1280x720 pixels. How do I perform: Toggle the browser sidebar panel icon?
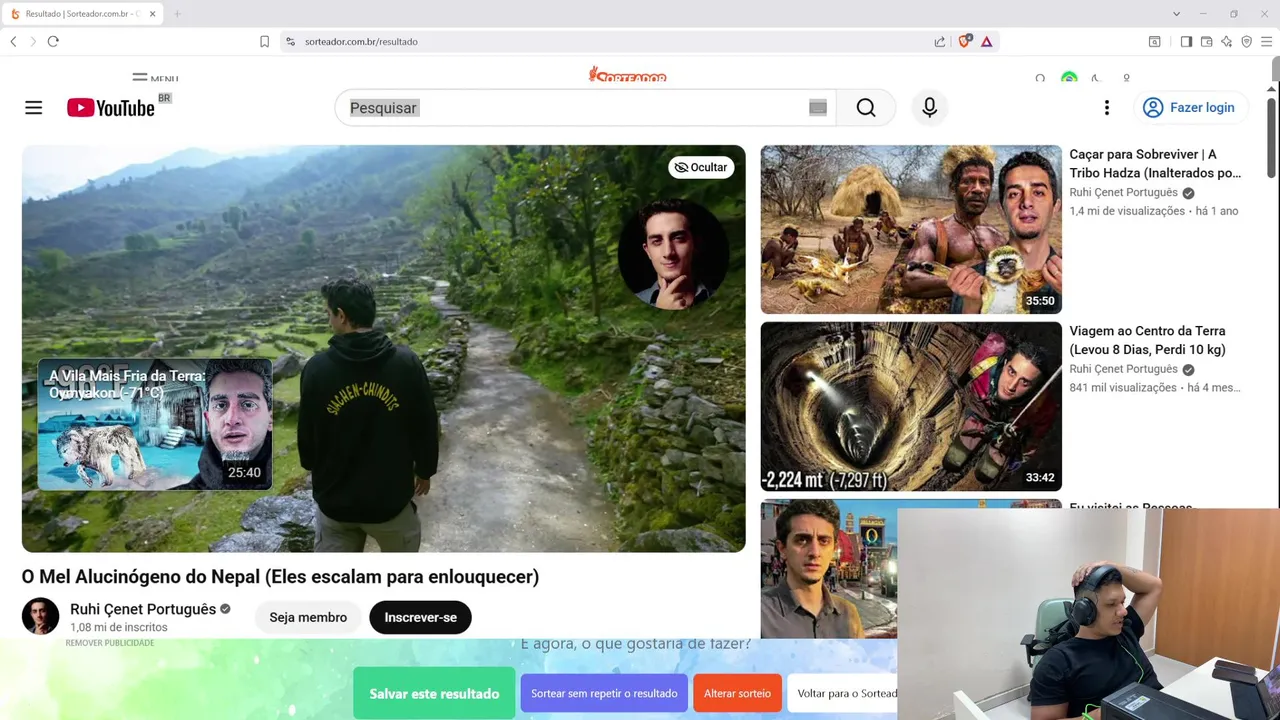click(1186, 41)
